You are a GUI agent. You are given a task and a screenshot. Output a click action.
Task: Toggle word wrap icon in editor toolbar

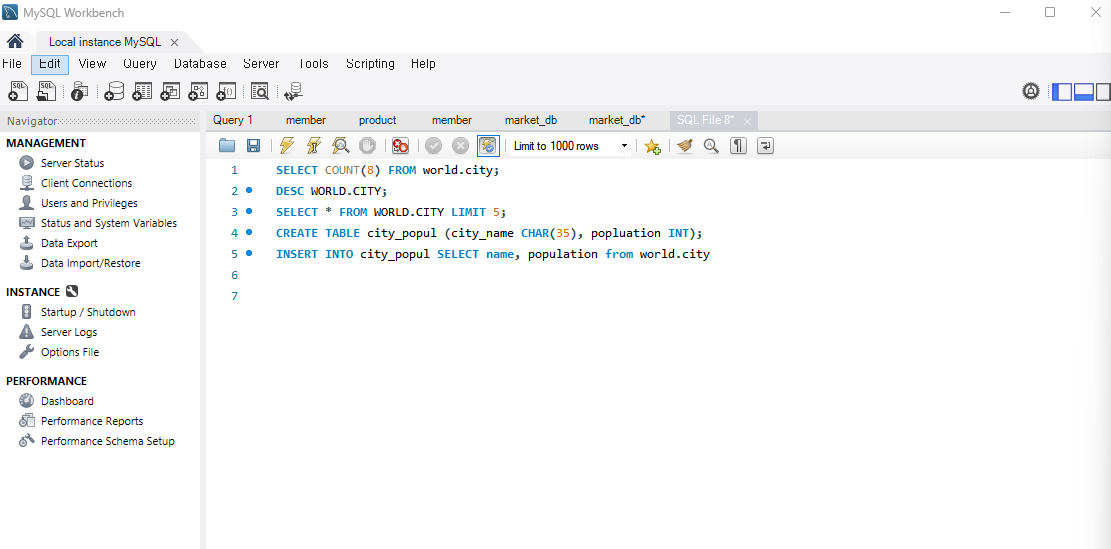pos(765,146)
